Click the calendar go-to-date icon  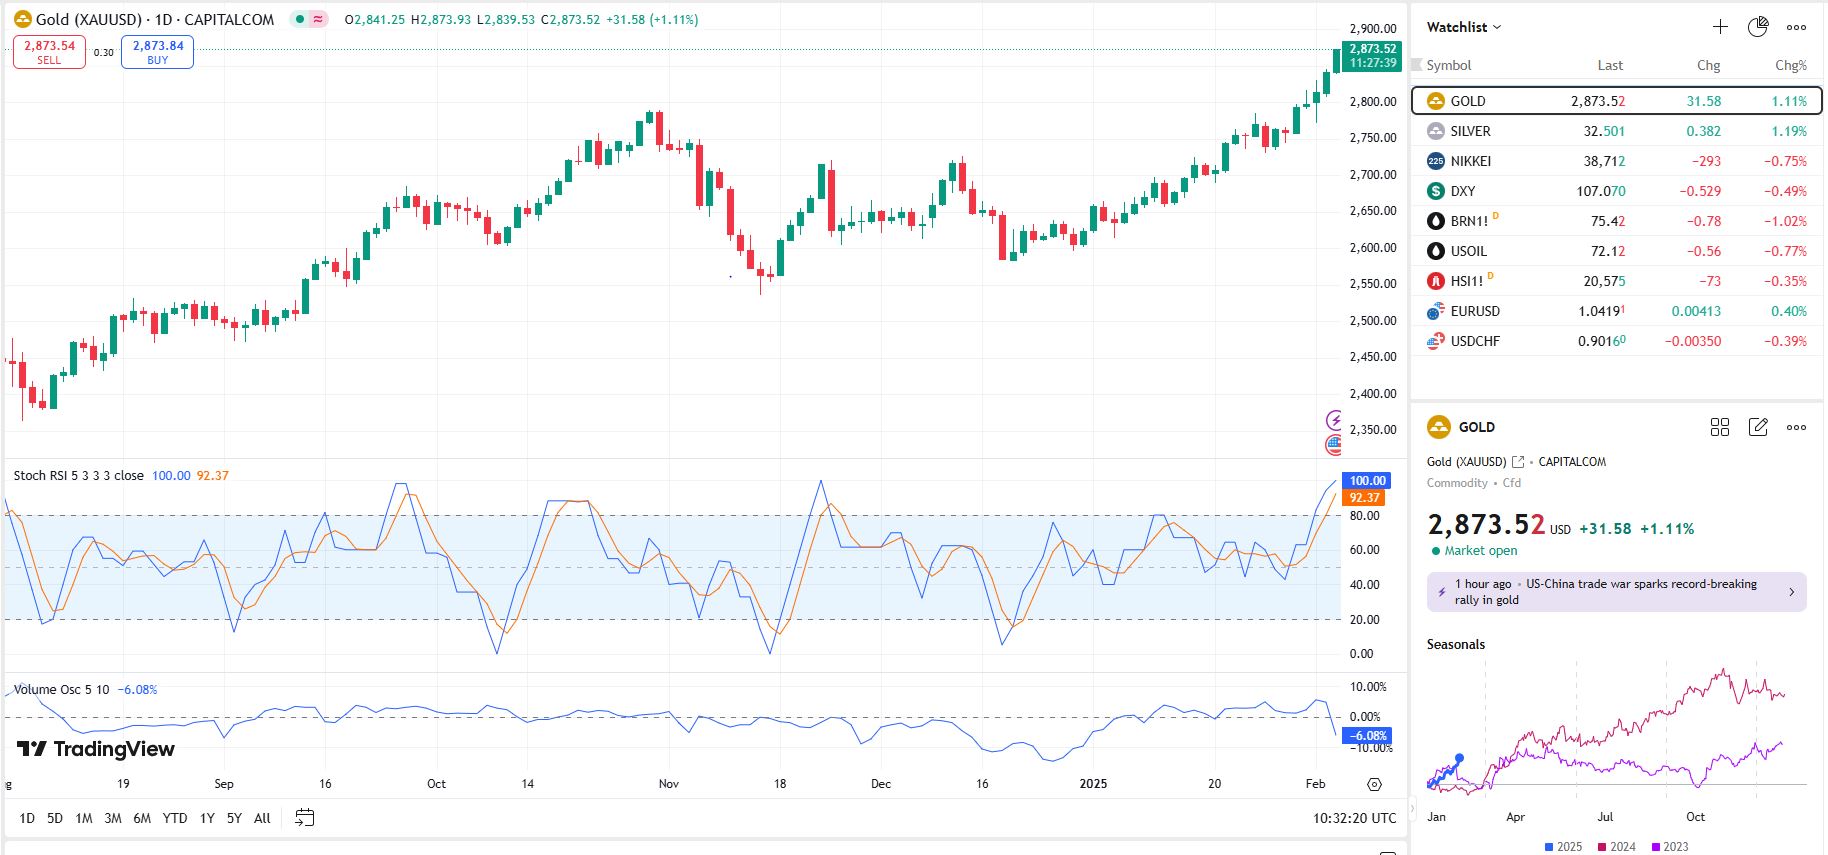pos(305,818)
